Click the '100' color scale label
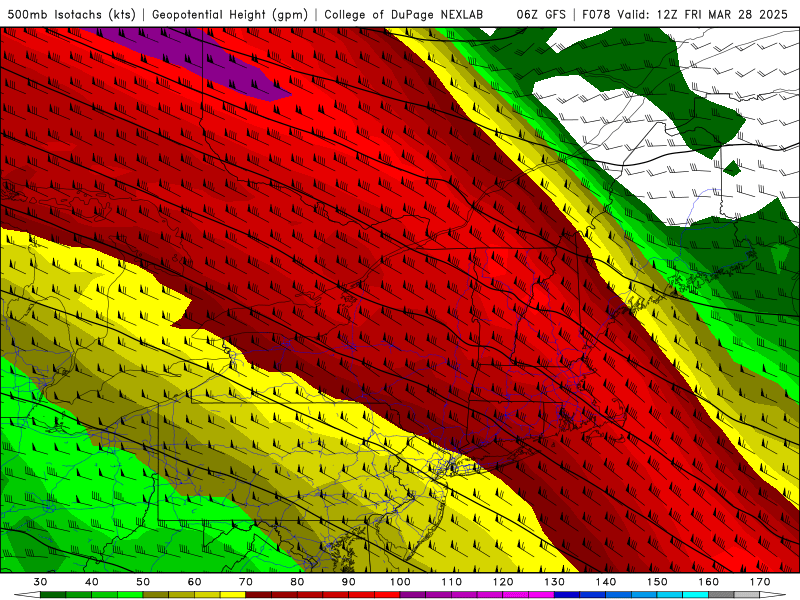 pyautogui.click(x=401, y=582)
